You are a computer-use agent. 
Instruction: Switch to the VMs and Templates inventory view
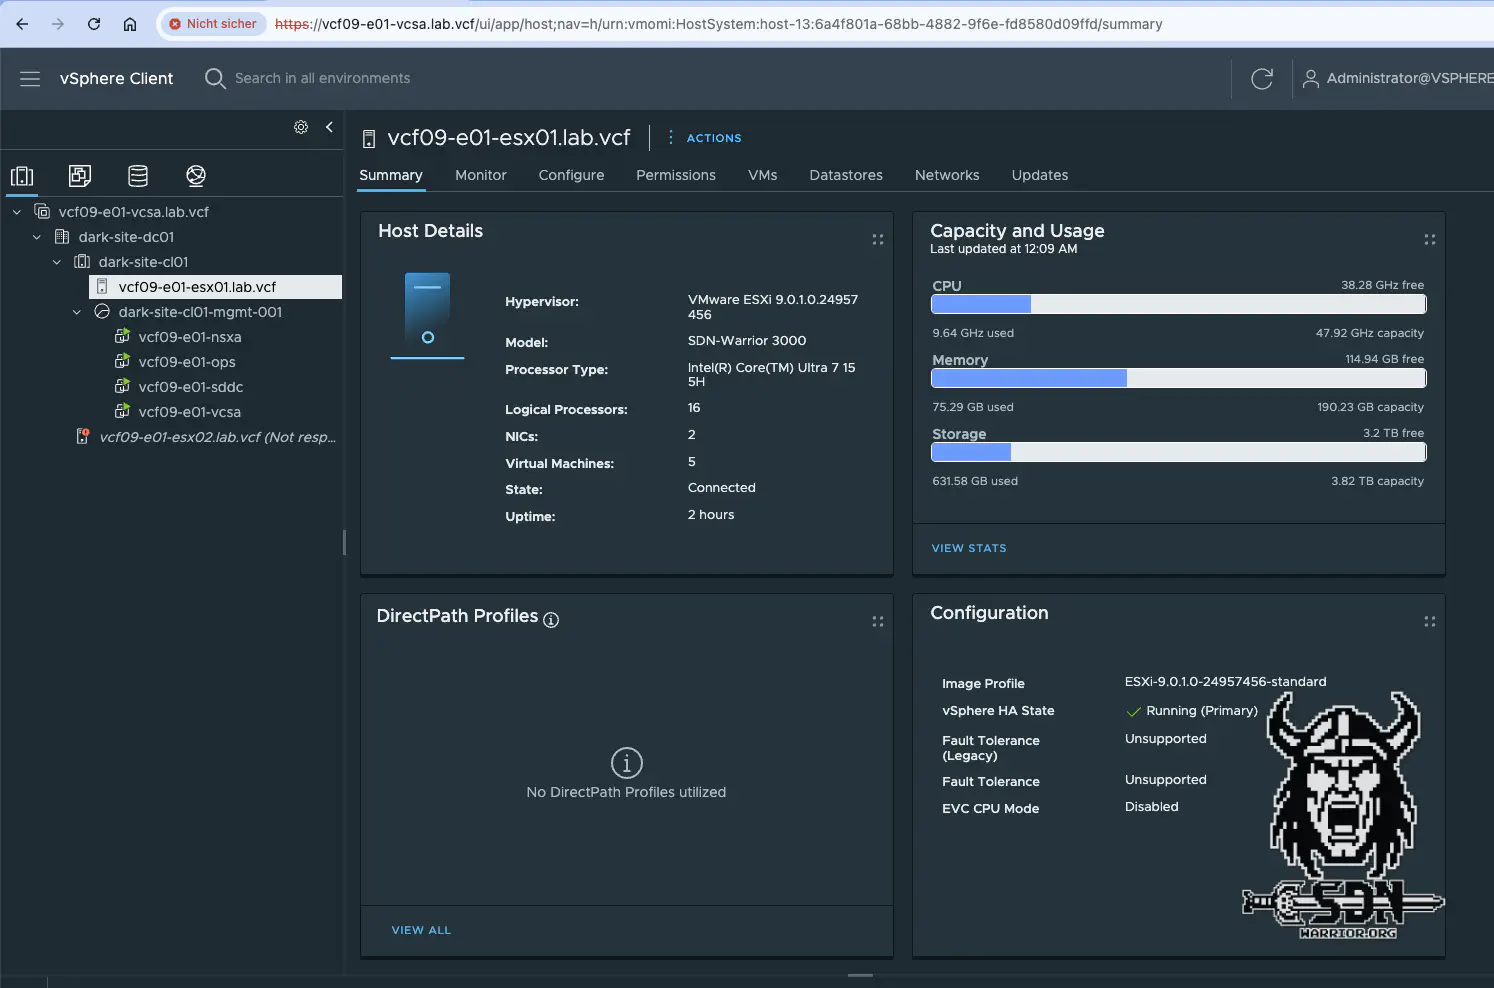pyautogui.click(x=79, y=175)
